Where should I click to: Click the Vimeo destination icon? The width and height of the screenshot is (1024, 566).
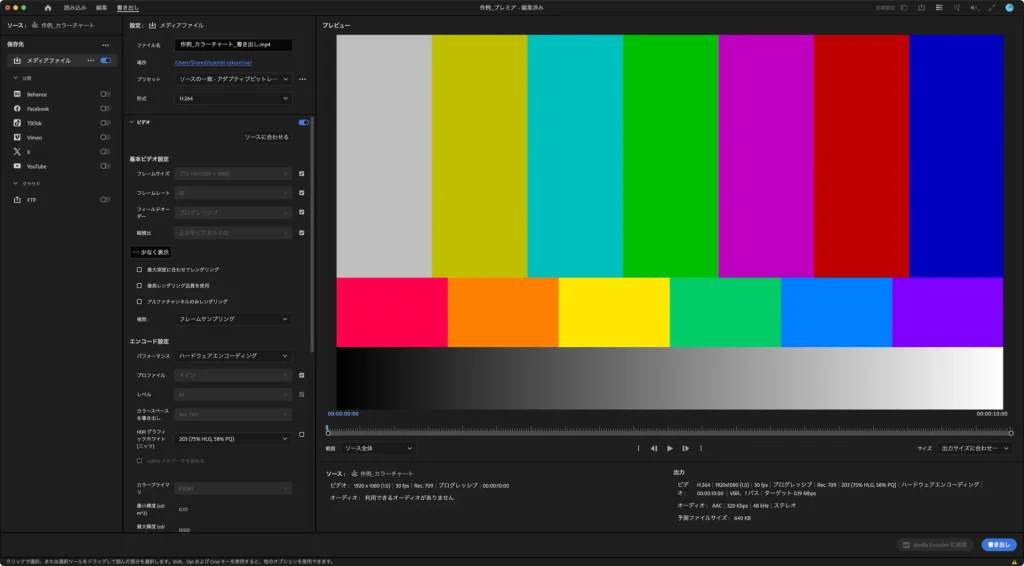17,137
